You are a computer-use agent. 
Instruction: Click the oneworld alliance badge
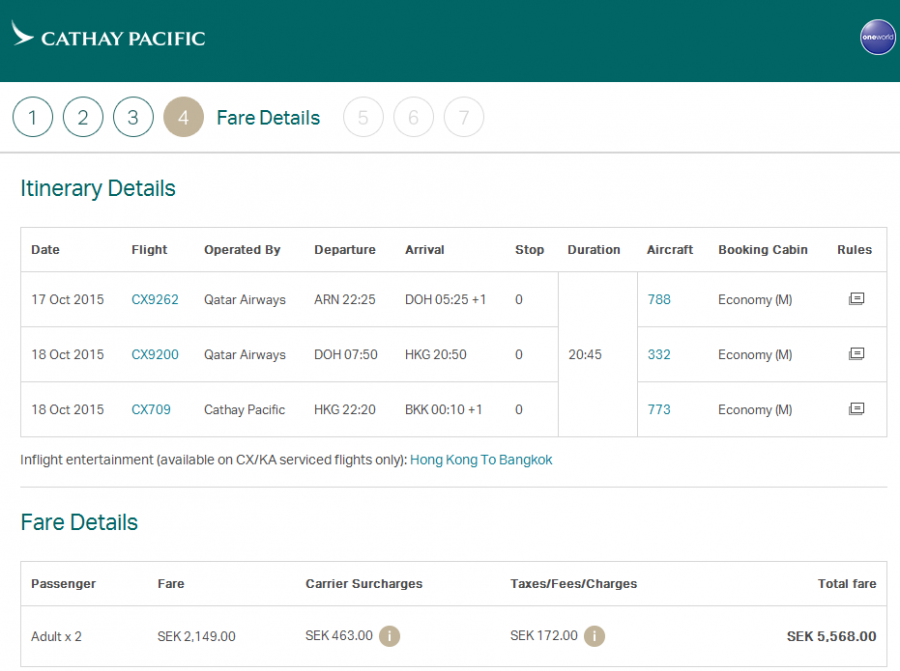(877, 37)
